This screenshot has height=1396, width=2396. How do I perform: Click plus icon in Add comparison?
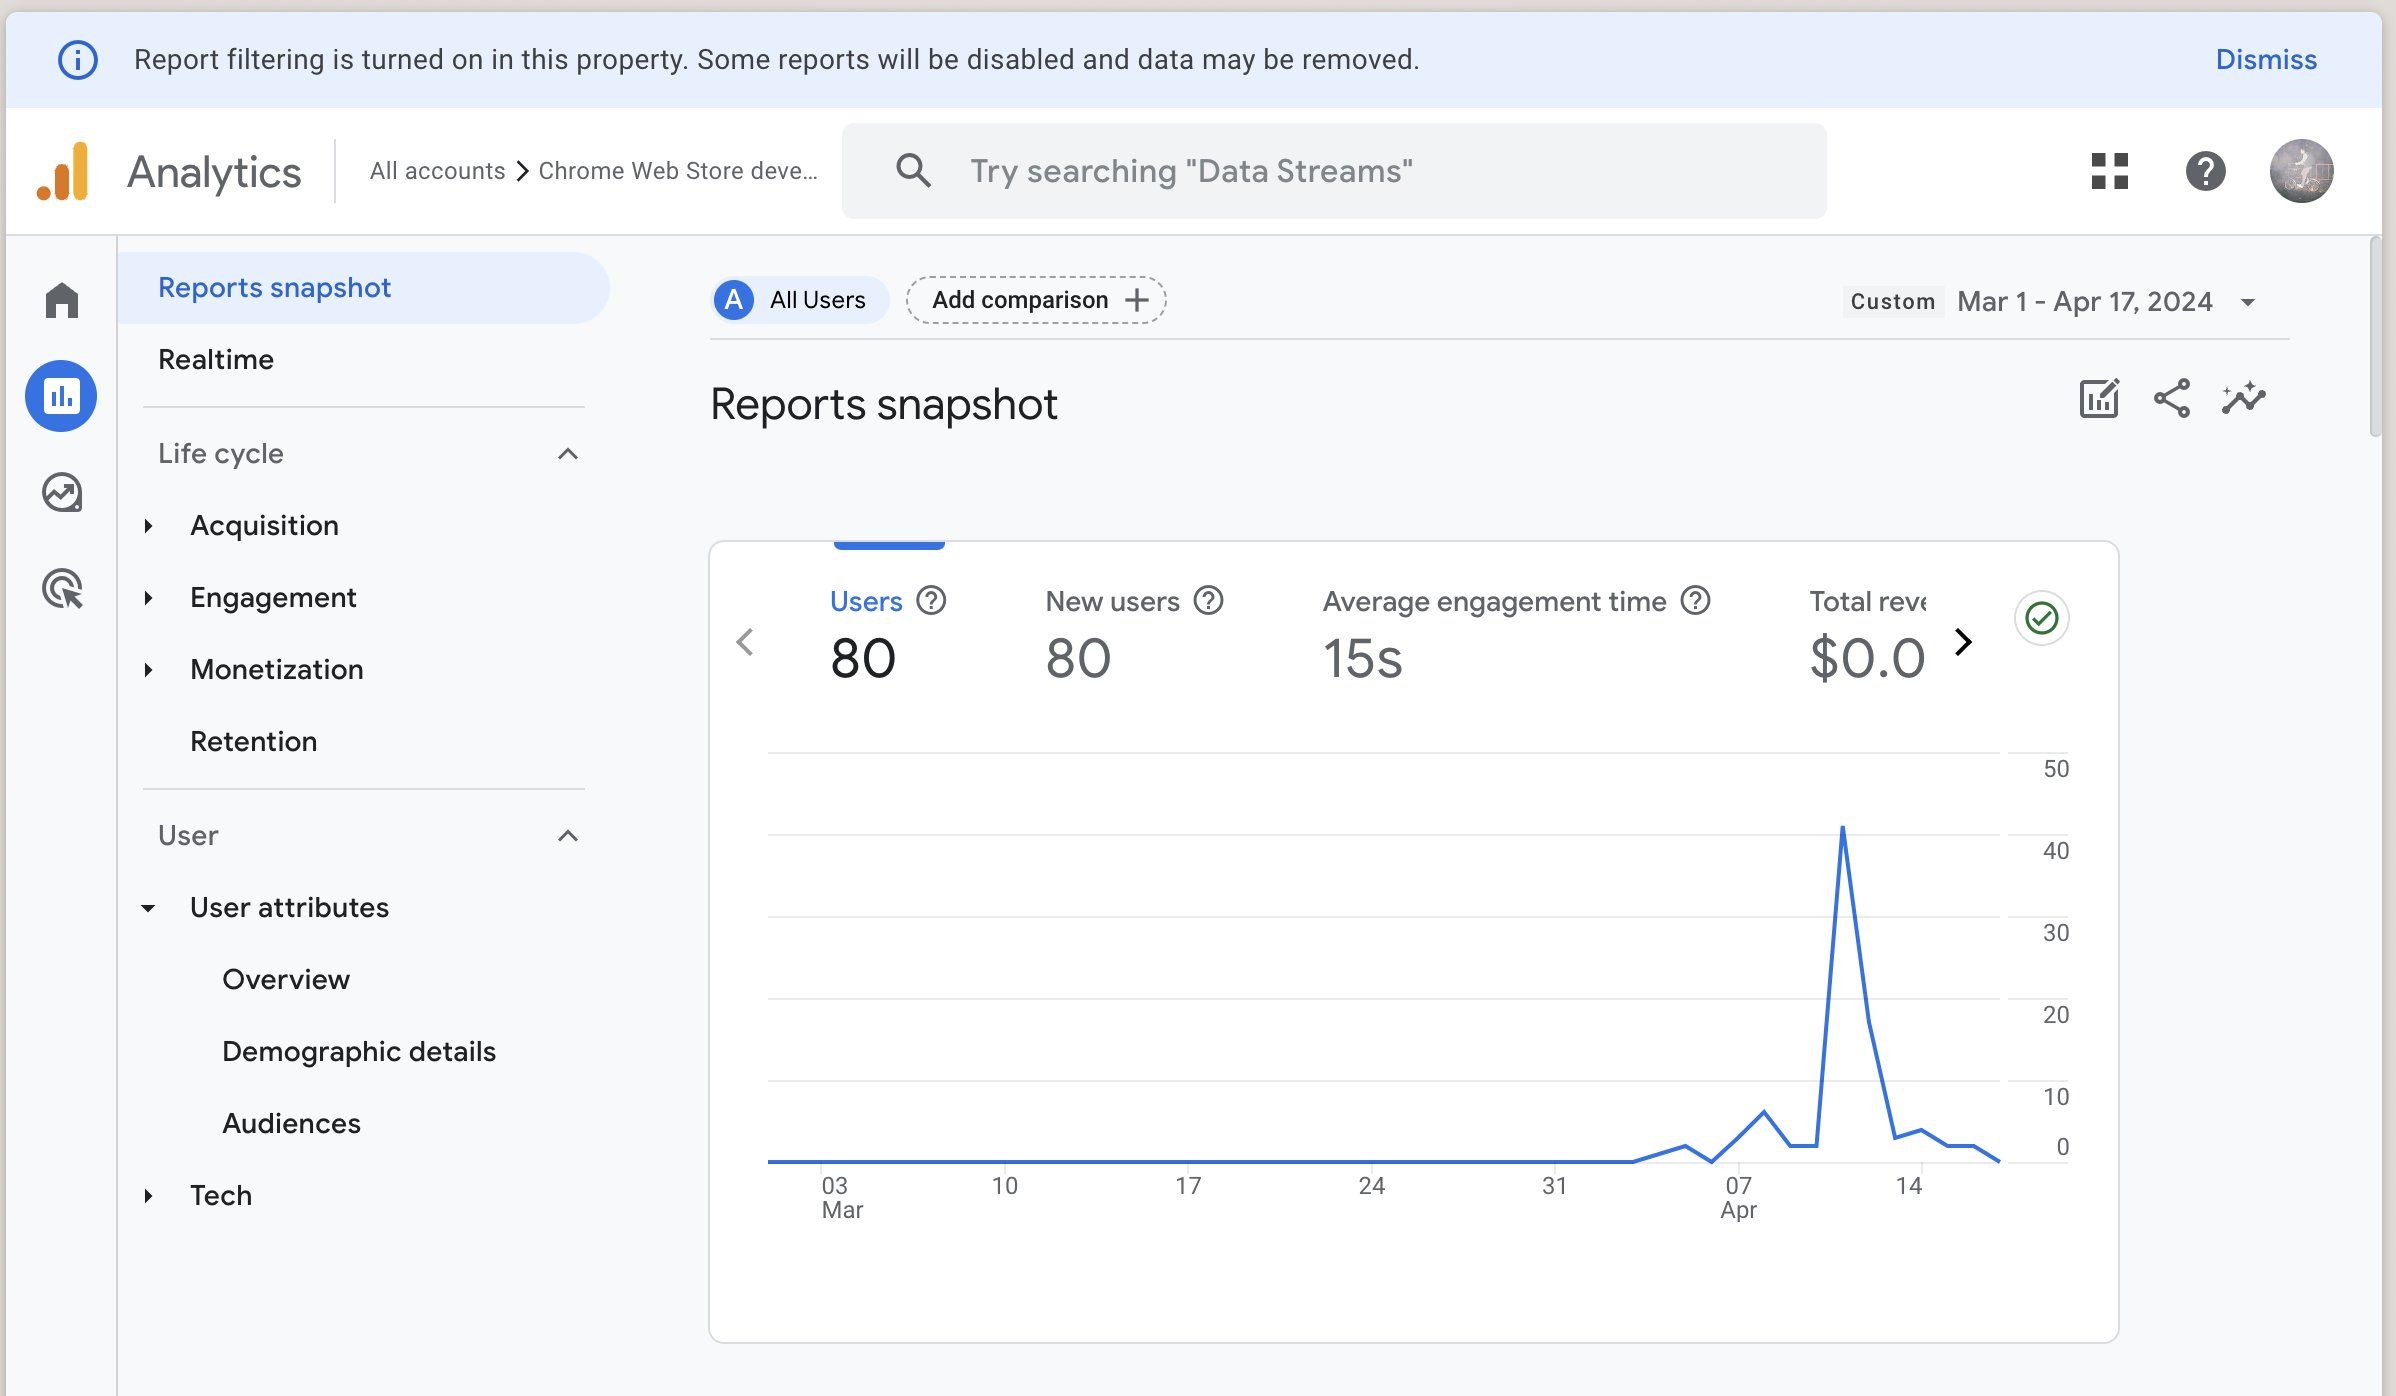(x=1137, y=300)
